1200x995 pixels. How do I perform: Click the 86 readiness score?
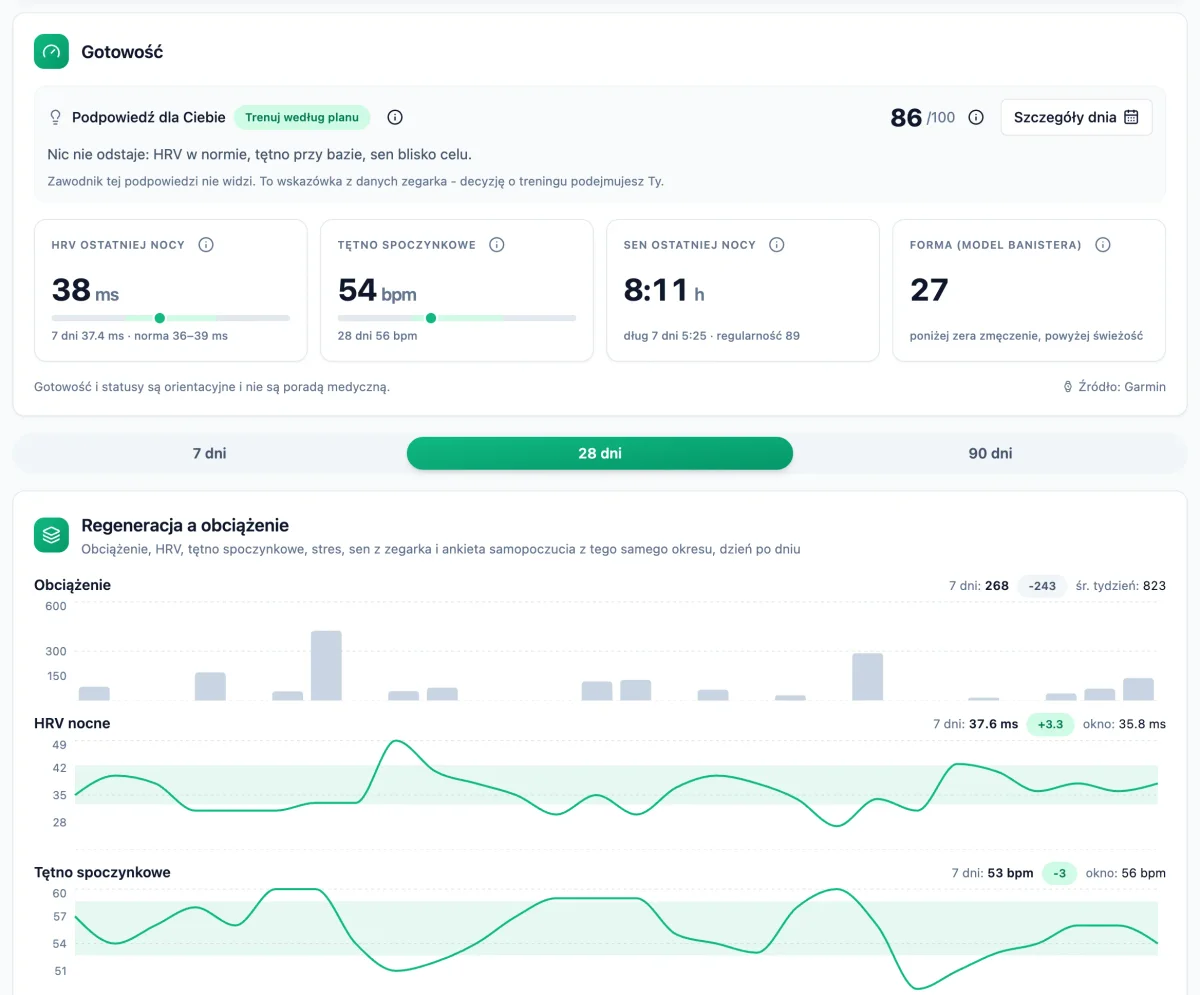pos(906,118)
